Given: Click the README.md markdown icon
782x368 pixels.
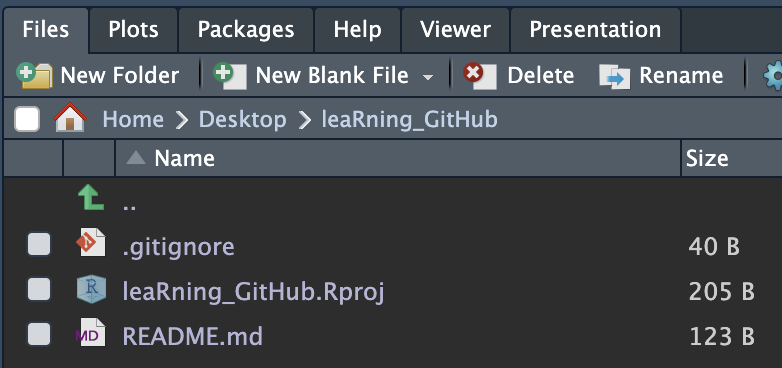Looking at the screenshot, I should [91, 333].
